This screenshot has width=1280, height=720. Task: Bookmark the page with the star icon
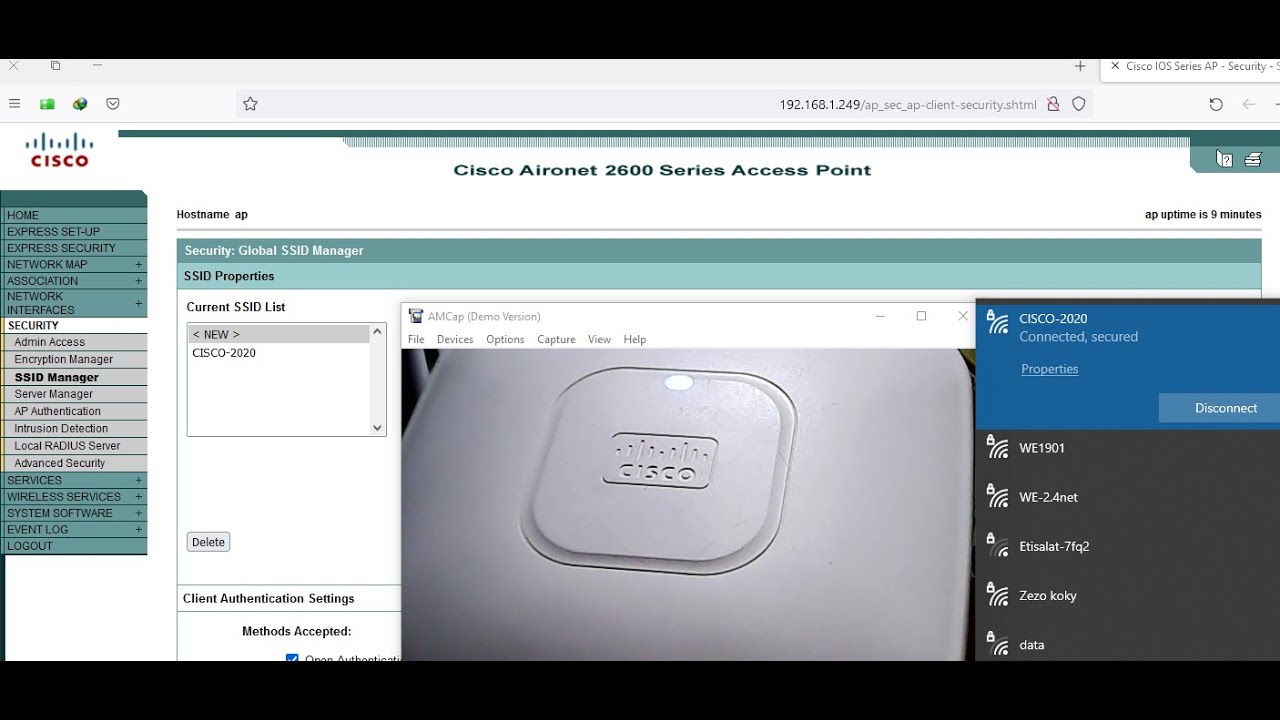[x=250, y=104]
